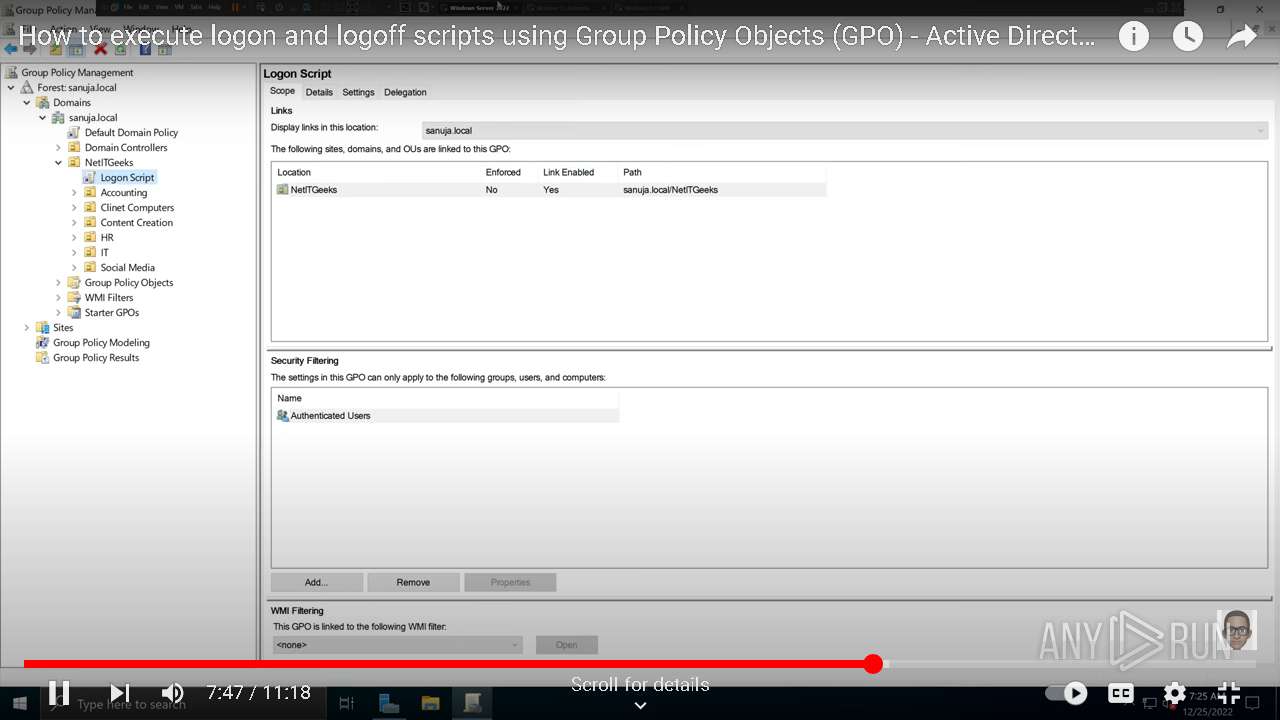Click the Group Policy Results icon

(x=43, y=357)
